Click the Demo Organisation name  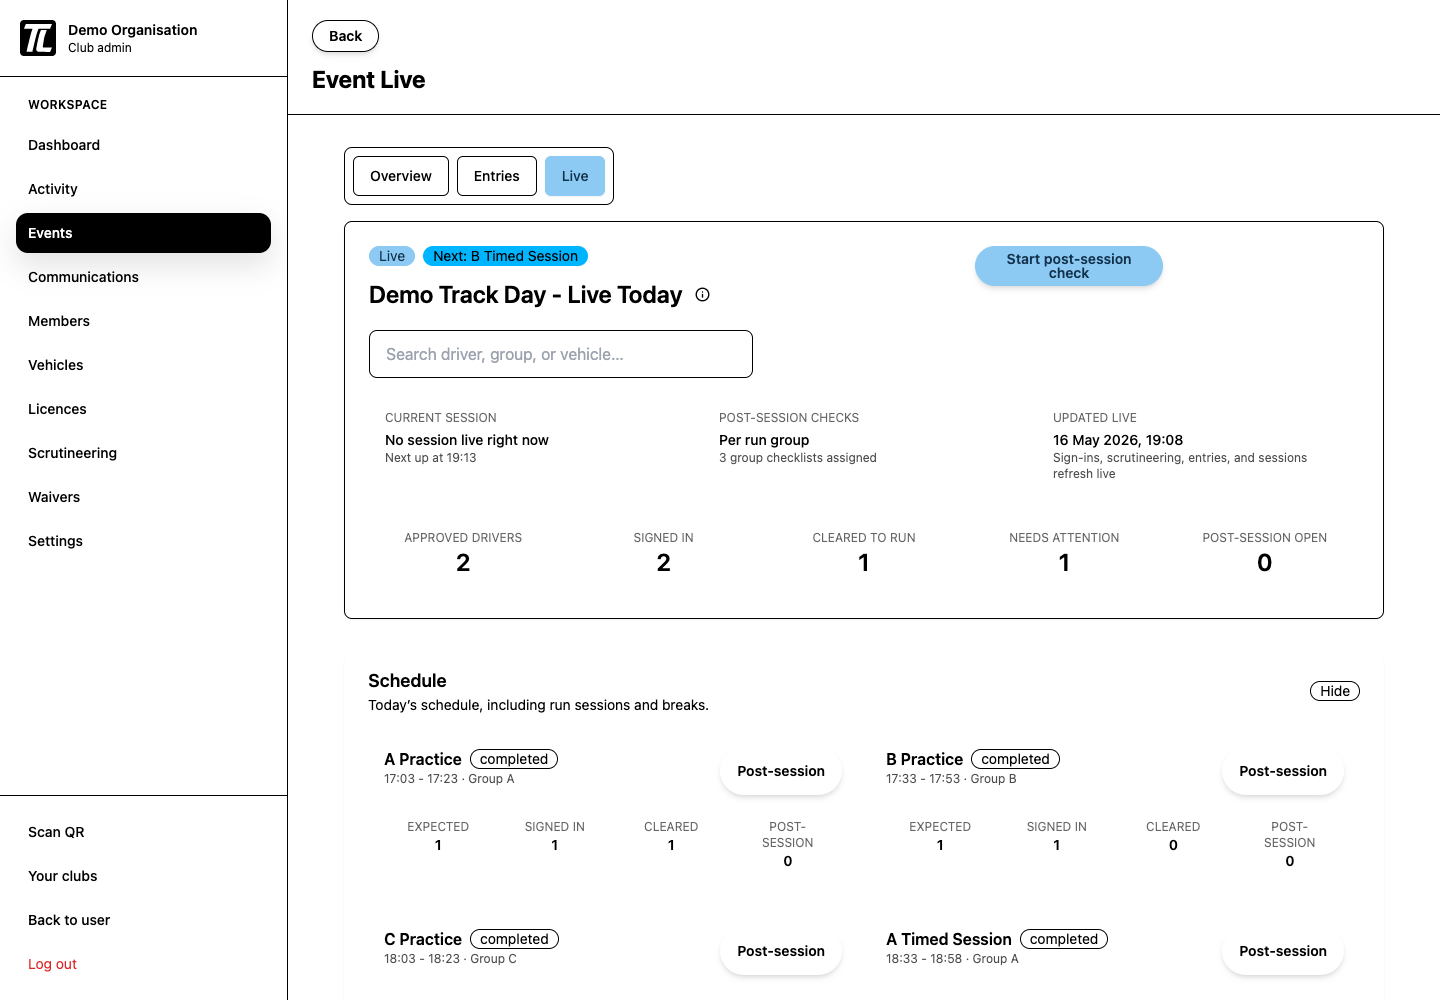(x=133, y=30)
